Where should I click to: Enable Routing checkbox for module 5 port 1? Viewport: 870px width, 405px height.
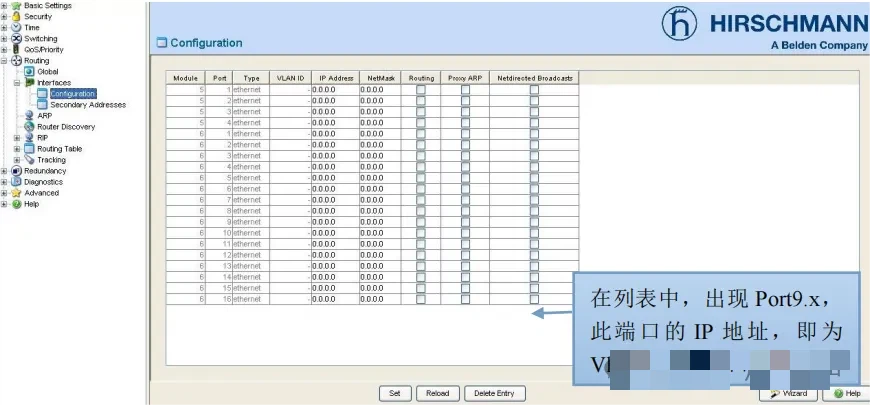click(x=421, y=90)
